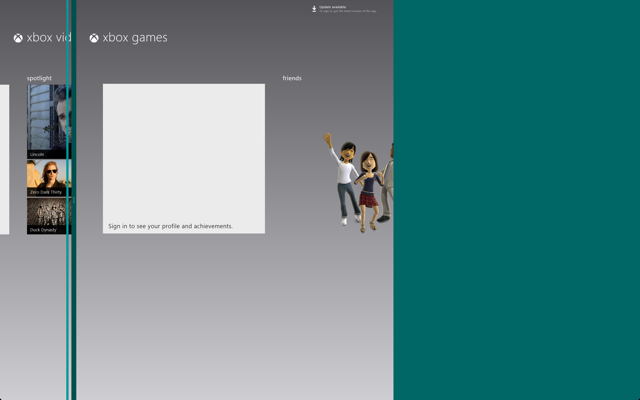Image resolution: width=640 pixels, height=400 pixels.
Task: Click the Duck Dynasty caption label
Action: tap(43, 230)
